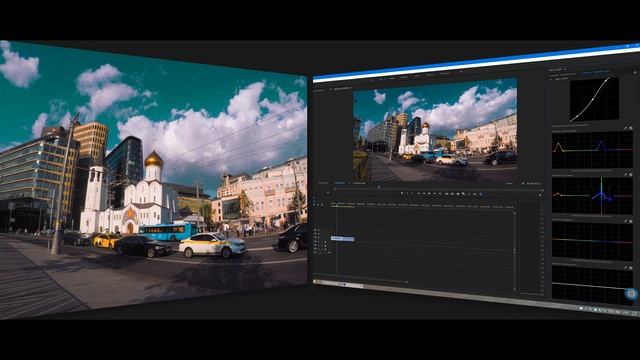Click the program monitor playhead marker below preview
Viewport: 640px width, 360px height.
(x=379, y=187)
